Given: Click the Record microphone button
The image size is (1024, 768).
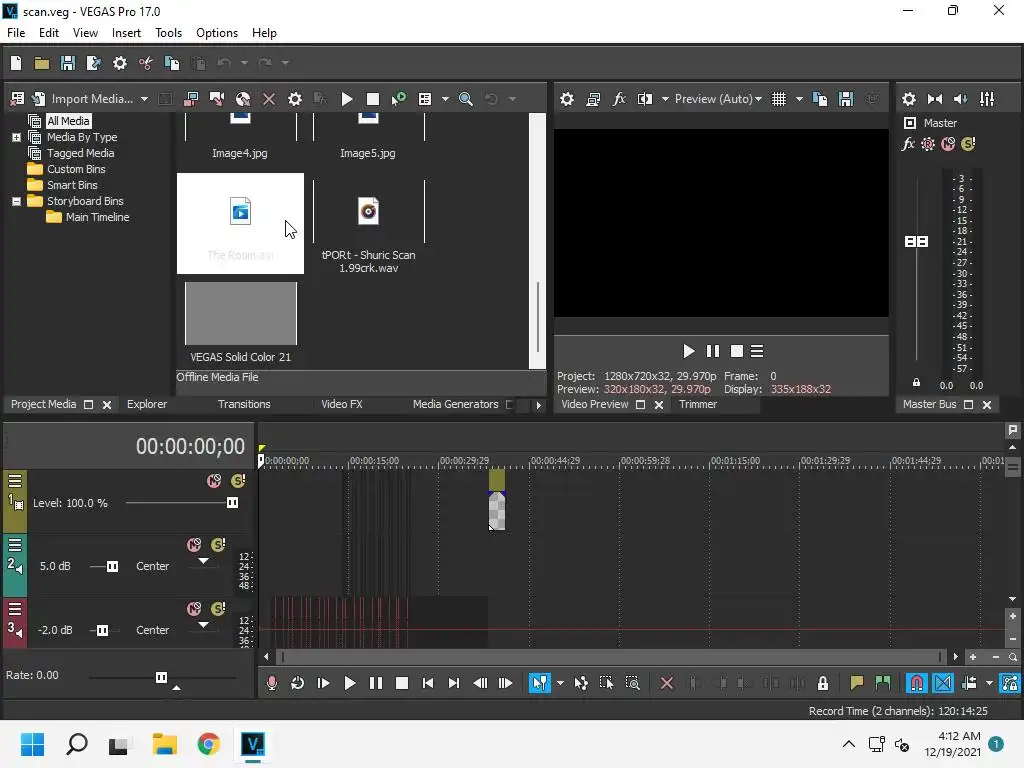Looking at the screenshot, I should pos(272,683).
